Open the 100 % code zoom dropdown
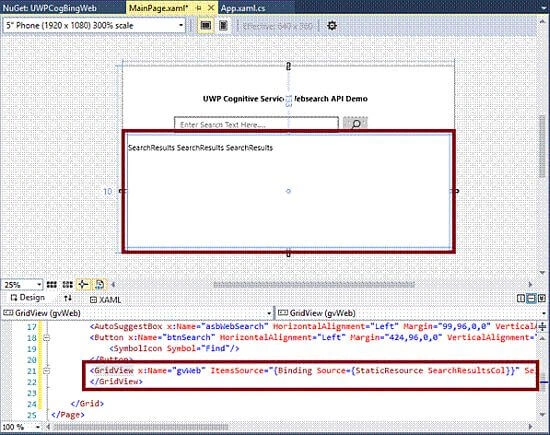The image size is (550, 435). point(21,427)
